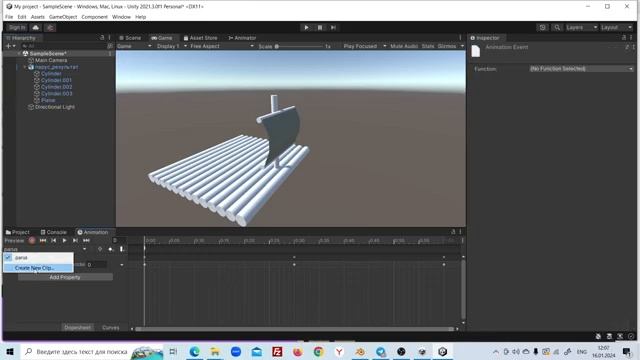The width and height of the screenshot is (640, 360).
Task: Switch to the Console tab
Action: (53, 232)
